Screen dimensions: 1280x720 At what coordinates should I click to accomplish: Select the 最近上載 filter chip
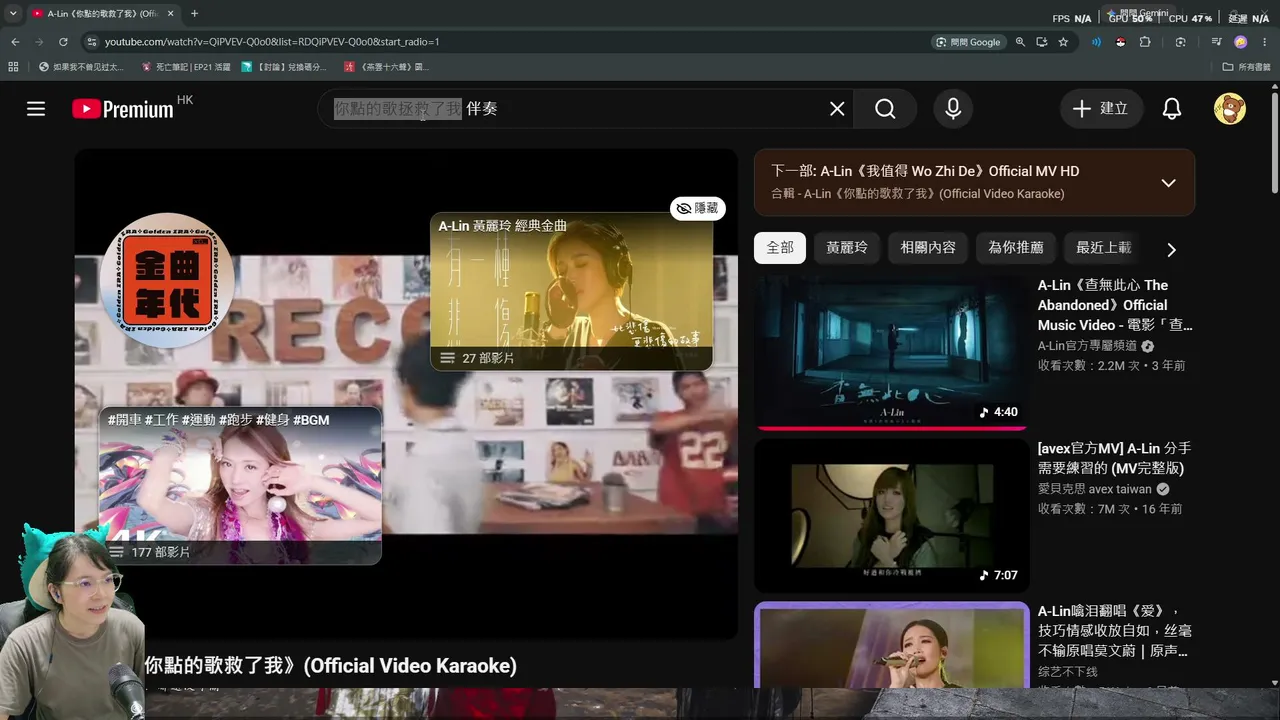(x=1104, y=248)
